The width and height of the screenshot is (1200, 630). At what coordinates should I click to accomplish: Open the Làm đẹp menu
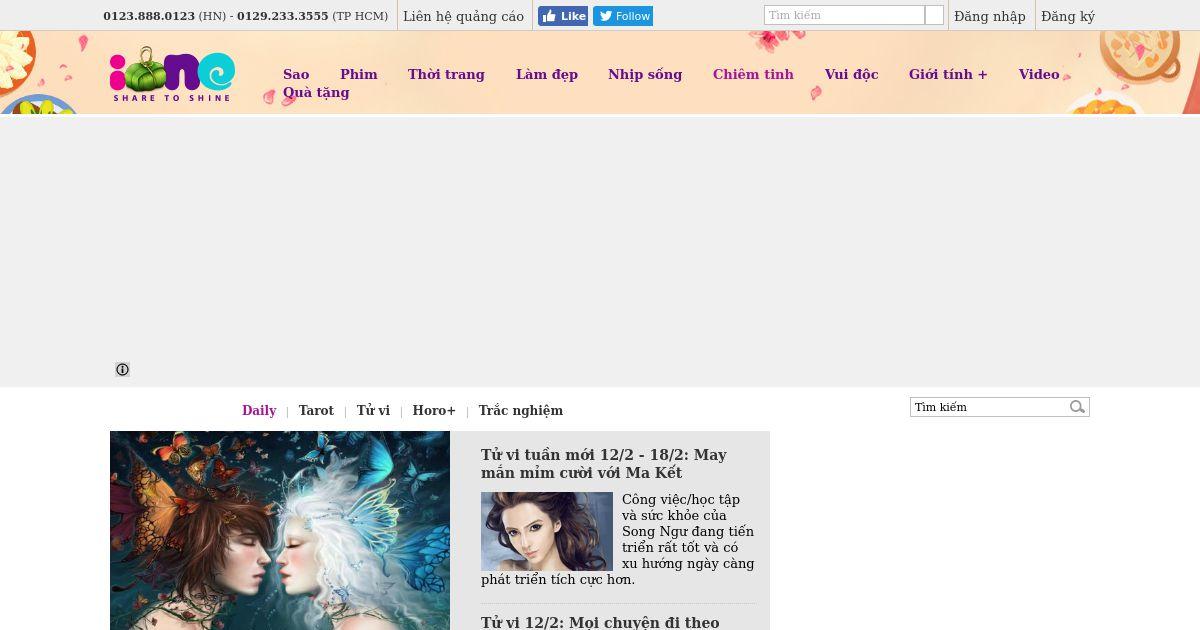[547, 74]
